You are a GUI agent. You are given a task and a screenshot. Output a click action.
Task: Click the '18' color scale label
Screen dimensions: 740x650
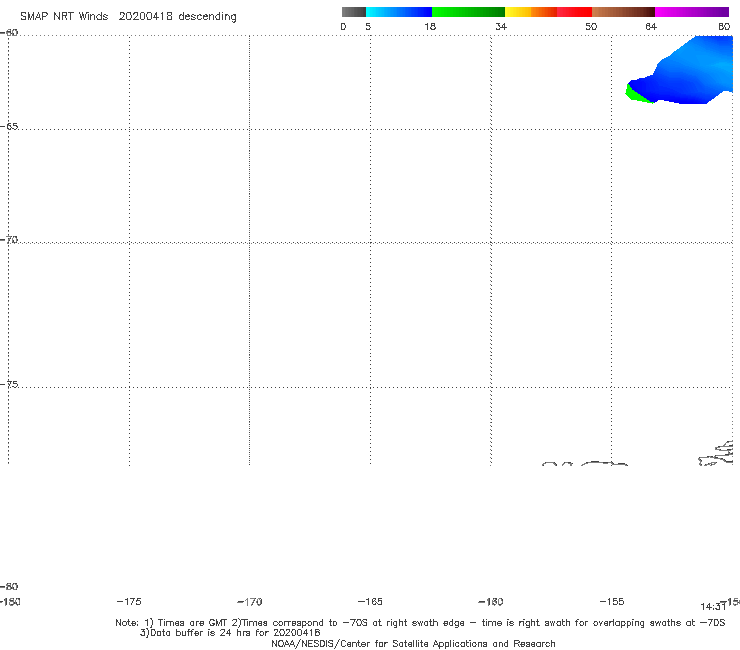pos(430,26)
